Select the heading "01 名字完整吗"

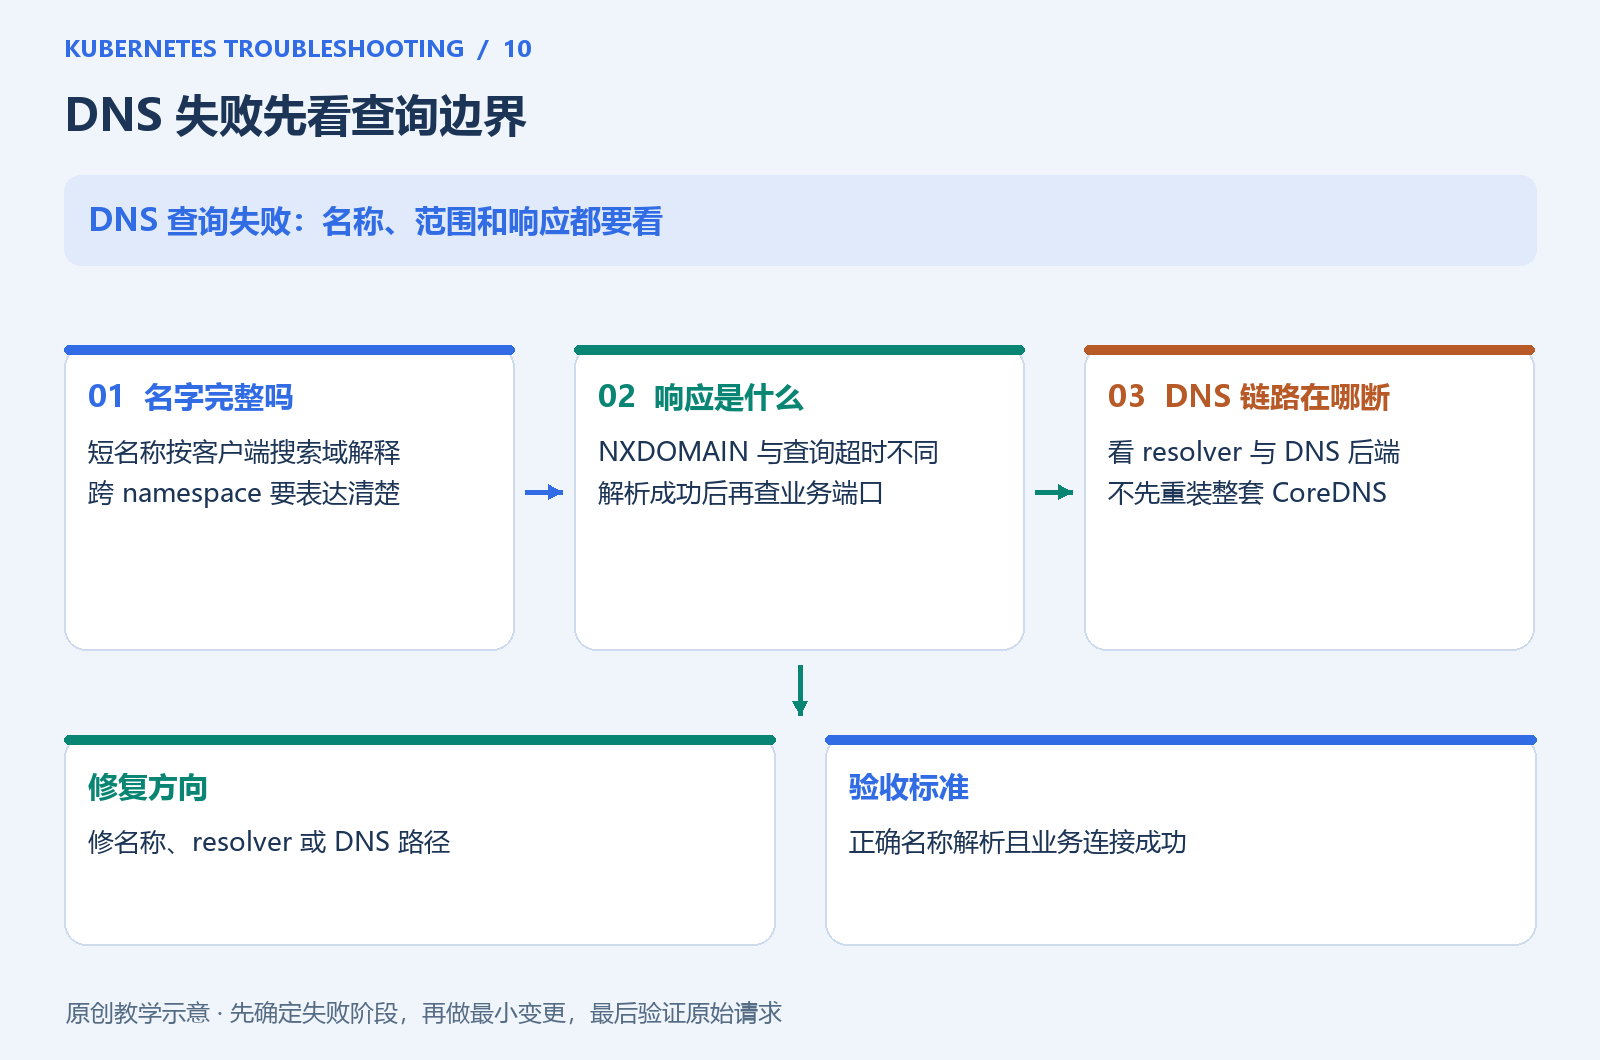pyautogui.click(x=191, y=397)
